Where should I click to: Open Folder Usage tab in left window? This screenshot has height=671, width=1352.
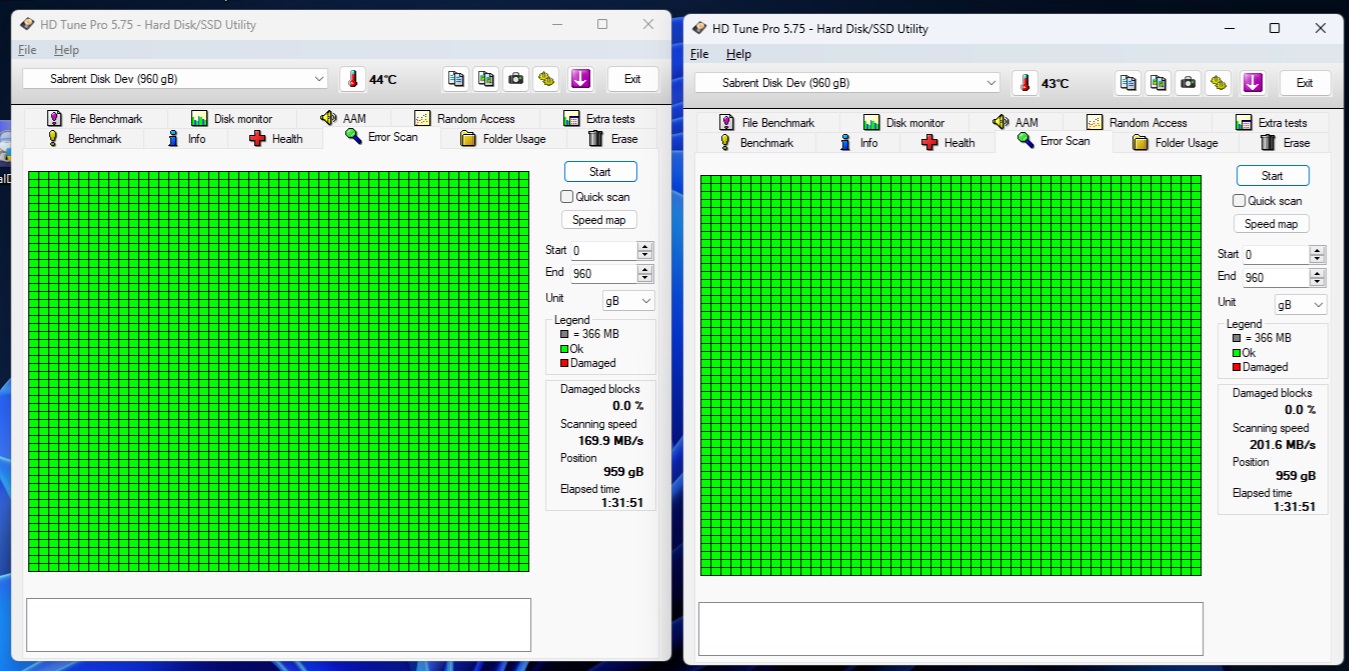pos(503,139)
